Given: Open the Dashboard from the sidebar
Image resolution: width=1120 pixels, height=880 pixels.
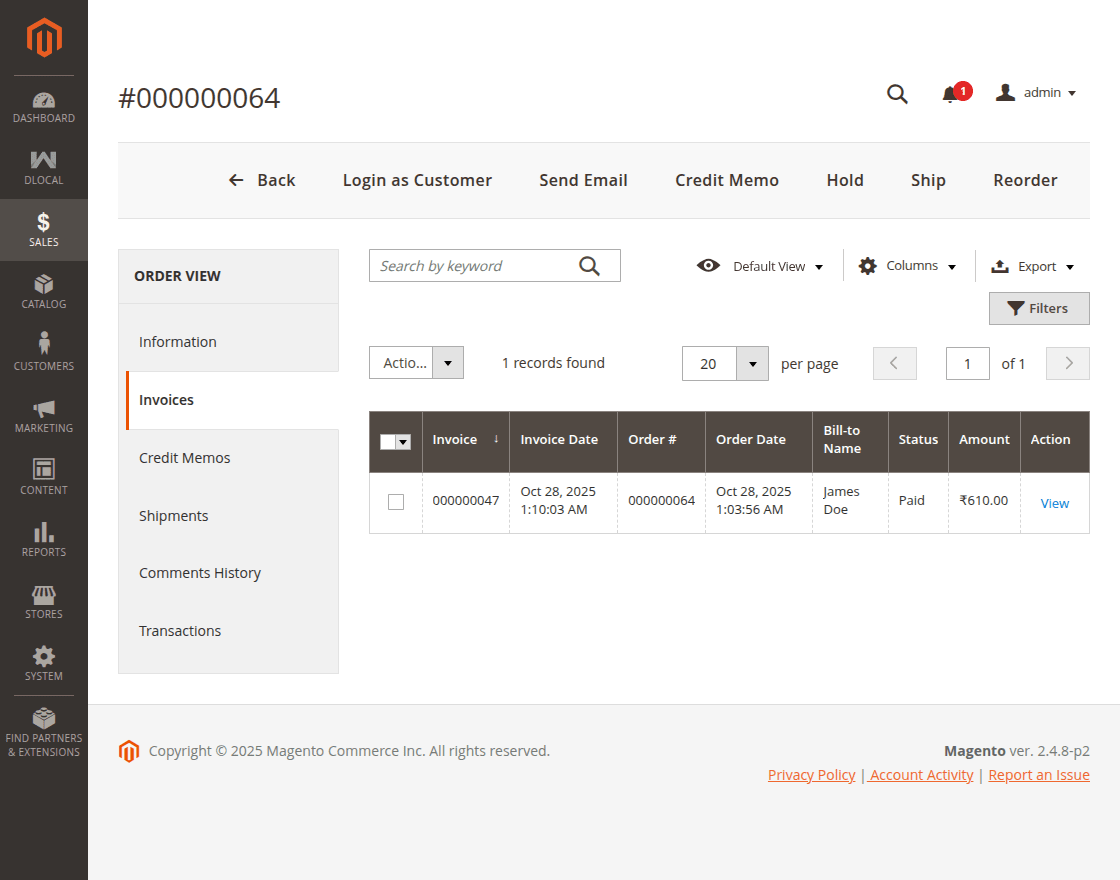Looking at the screenshot, I should pos(43,107).
